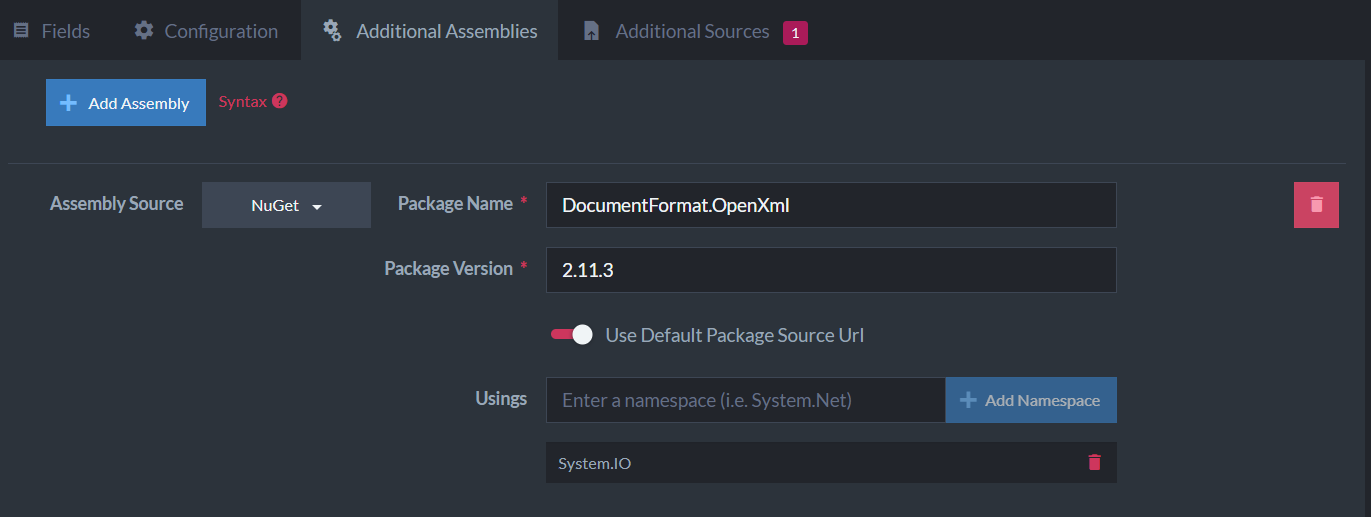The width and height of the screenshot is (1371, 517).
Task: Click the Package Name input field
Action: tap(831, 205)
